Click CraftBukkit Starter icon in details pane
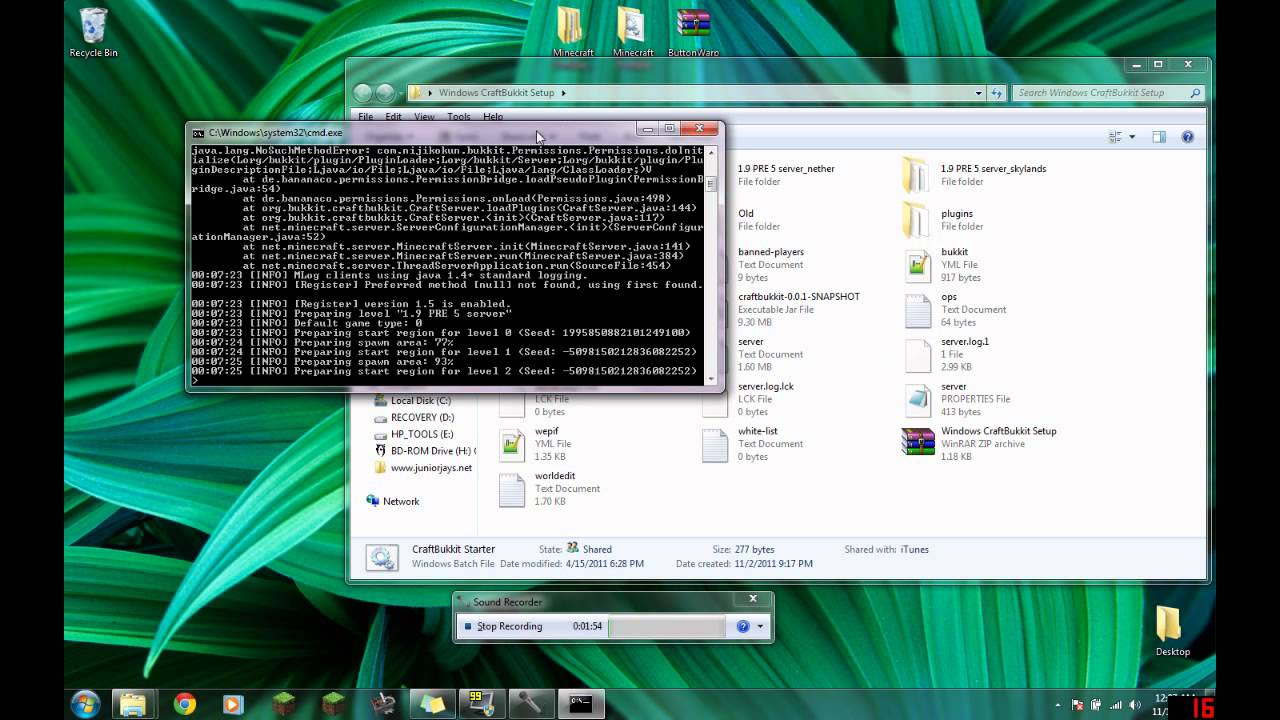1280x720 pixels. click(x=382, y=557)
